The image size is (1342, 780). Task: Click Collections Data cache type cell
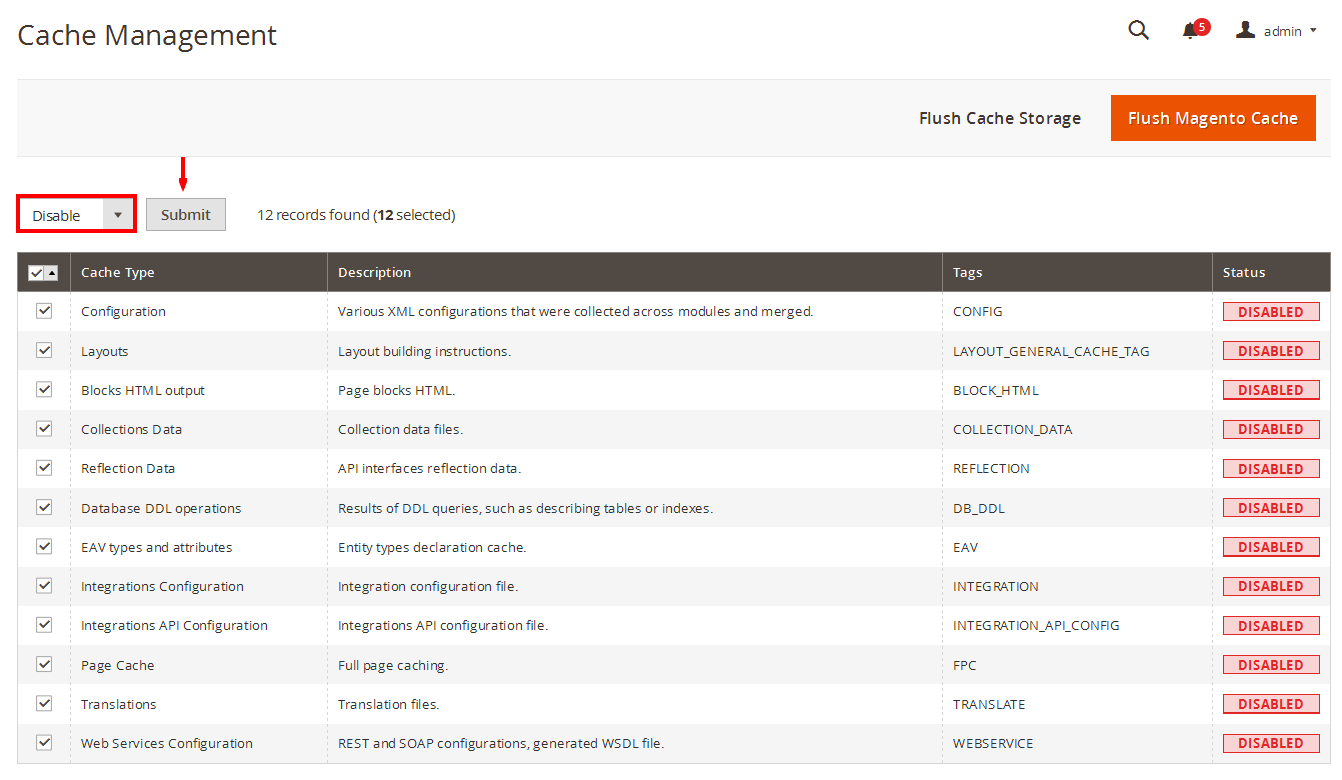199,429
